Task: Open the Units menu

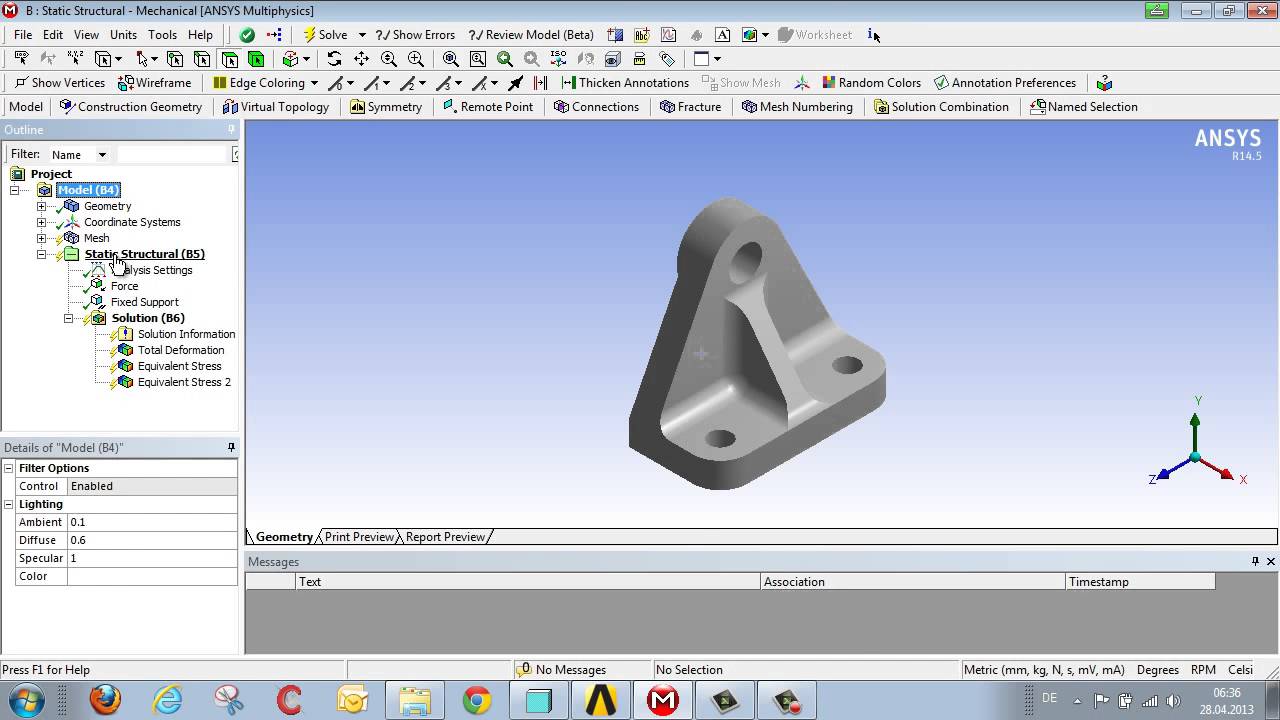Action: (x=123, y=34)
